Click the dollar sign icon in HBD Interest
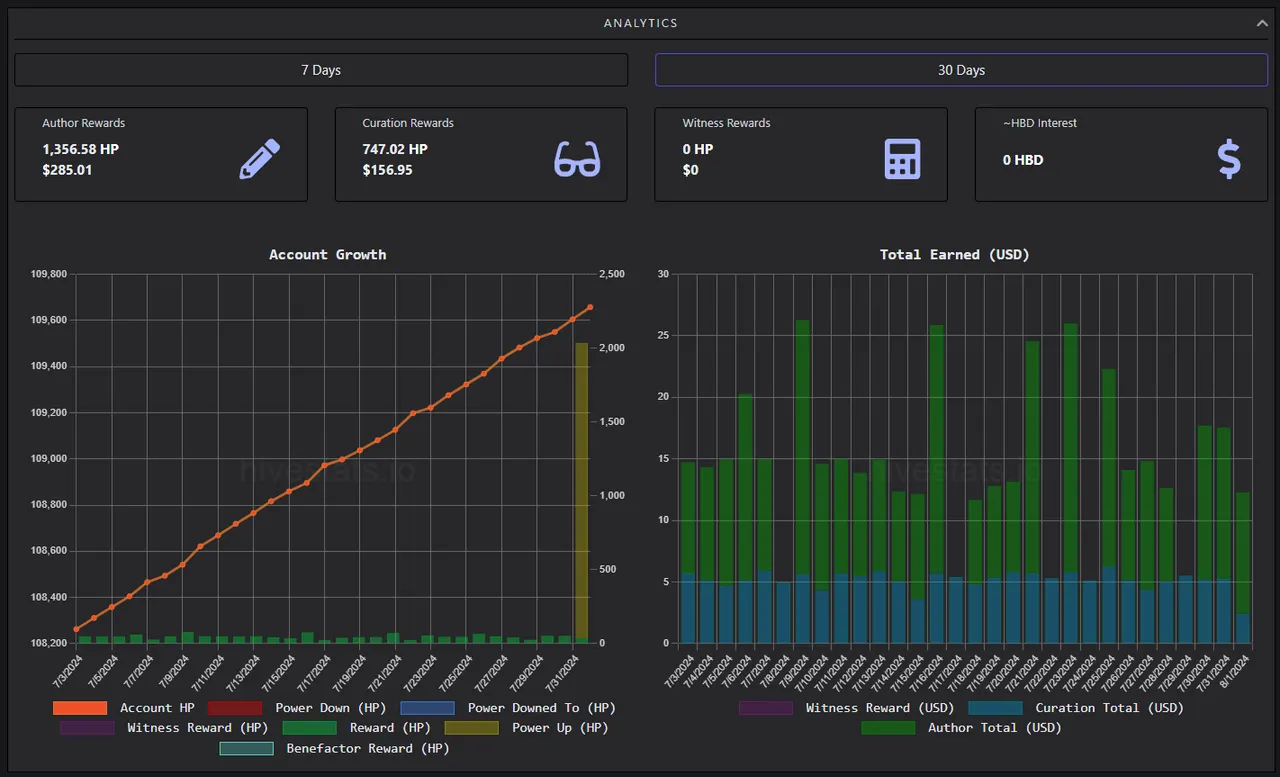Image resolution: width=1280 pixels, height=777 pixels. point(1229,159)
